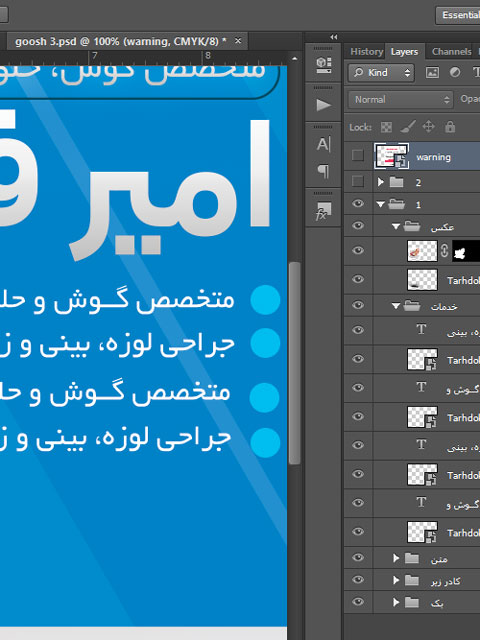Image resolution: width=480 pixels, height=640 pixels.
Task: Click folder icon of خدمات group
Action: tap(412, 305)
